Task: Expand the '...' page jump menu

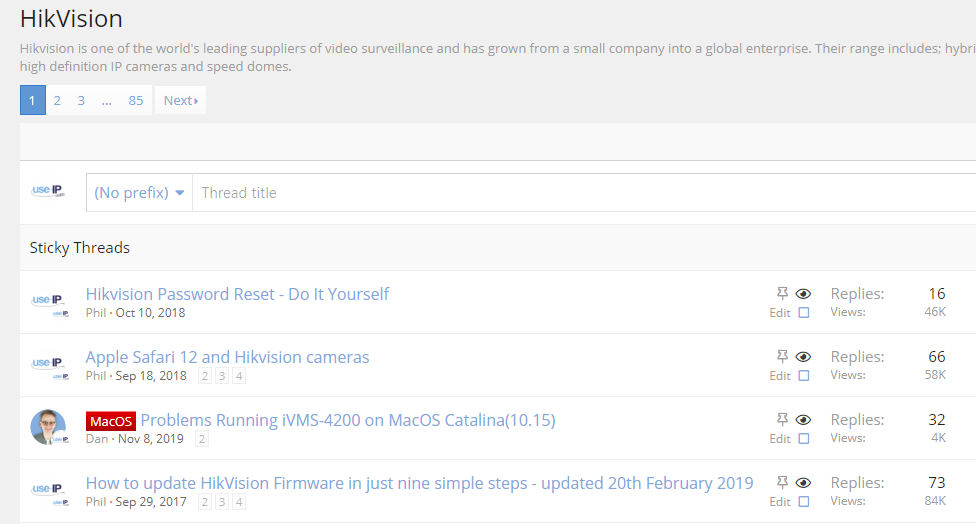Action: coord(106,100)
